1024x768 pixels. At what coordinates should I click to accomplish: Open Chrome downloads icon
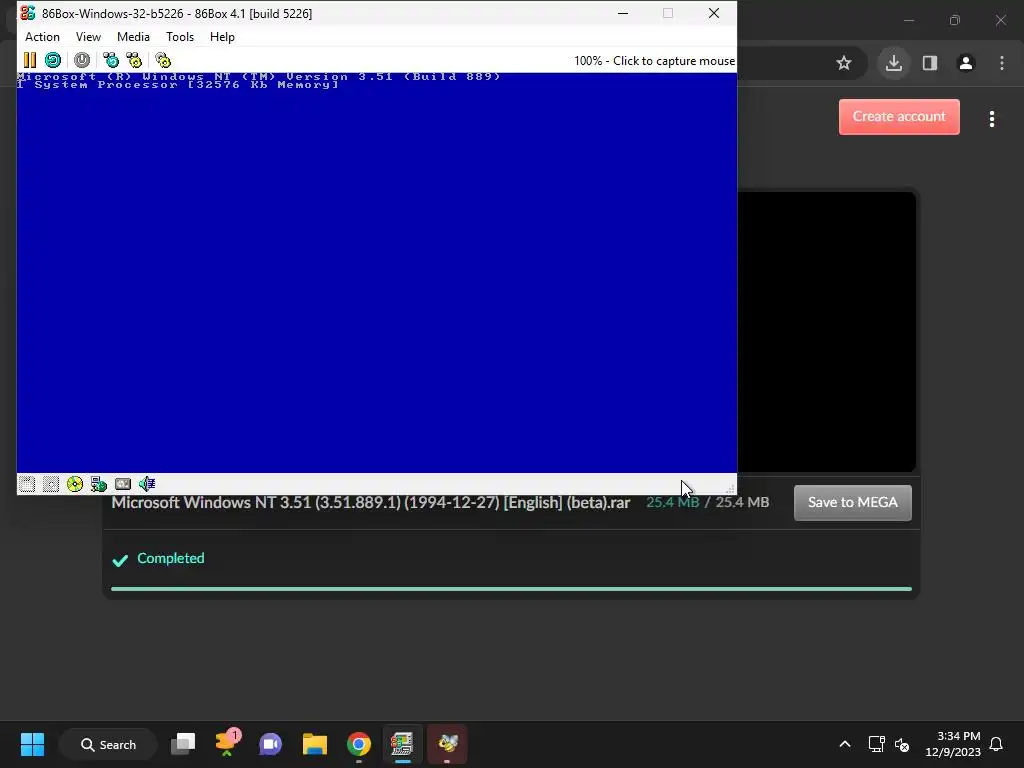(894, 63)
